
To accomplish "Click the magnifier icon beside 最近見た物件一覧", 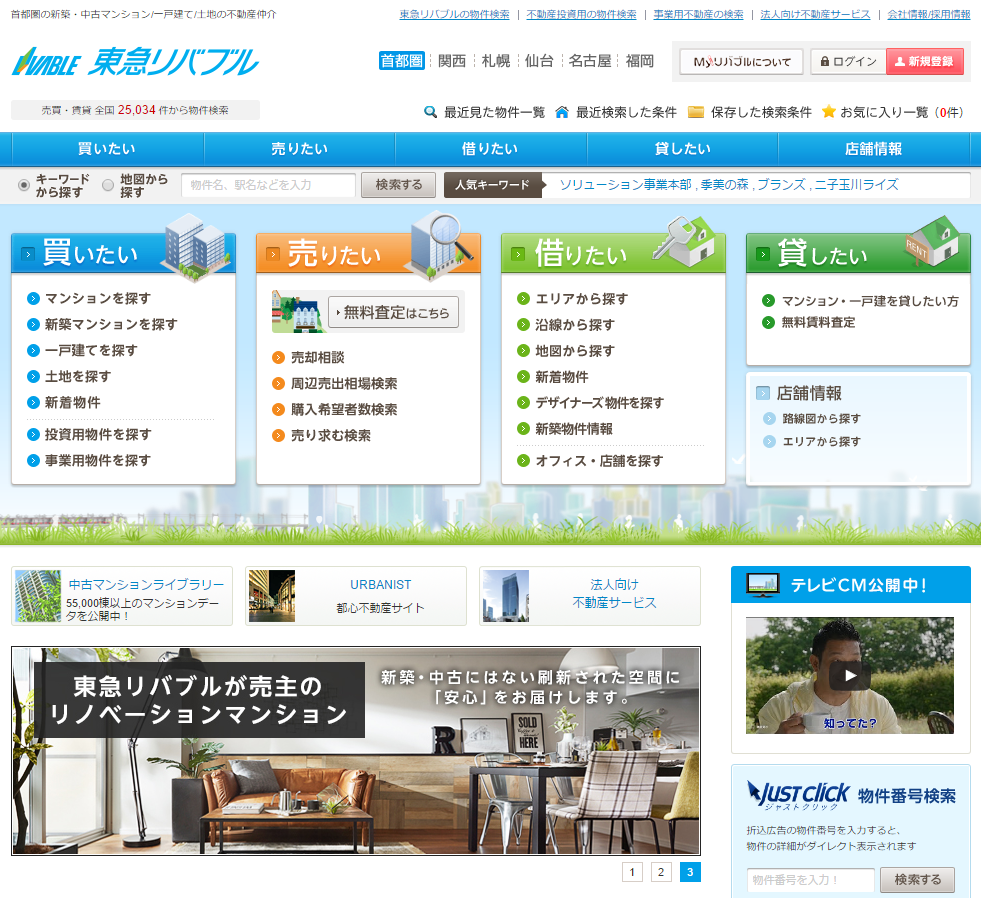I will pos(430,112).
